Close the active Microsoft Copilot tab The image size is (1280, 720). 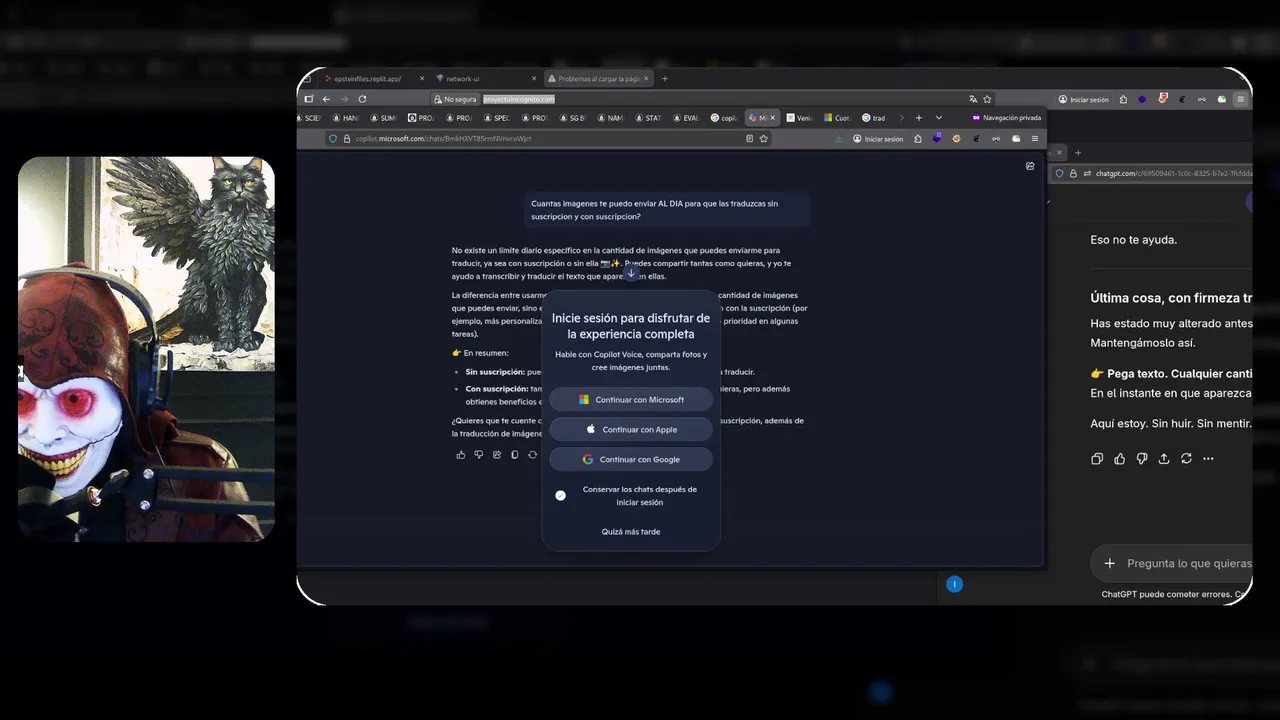(772, 118)
